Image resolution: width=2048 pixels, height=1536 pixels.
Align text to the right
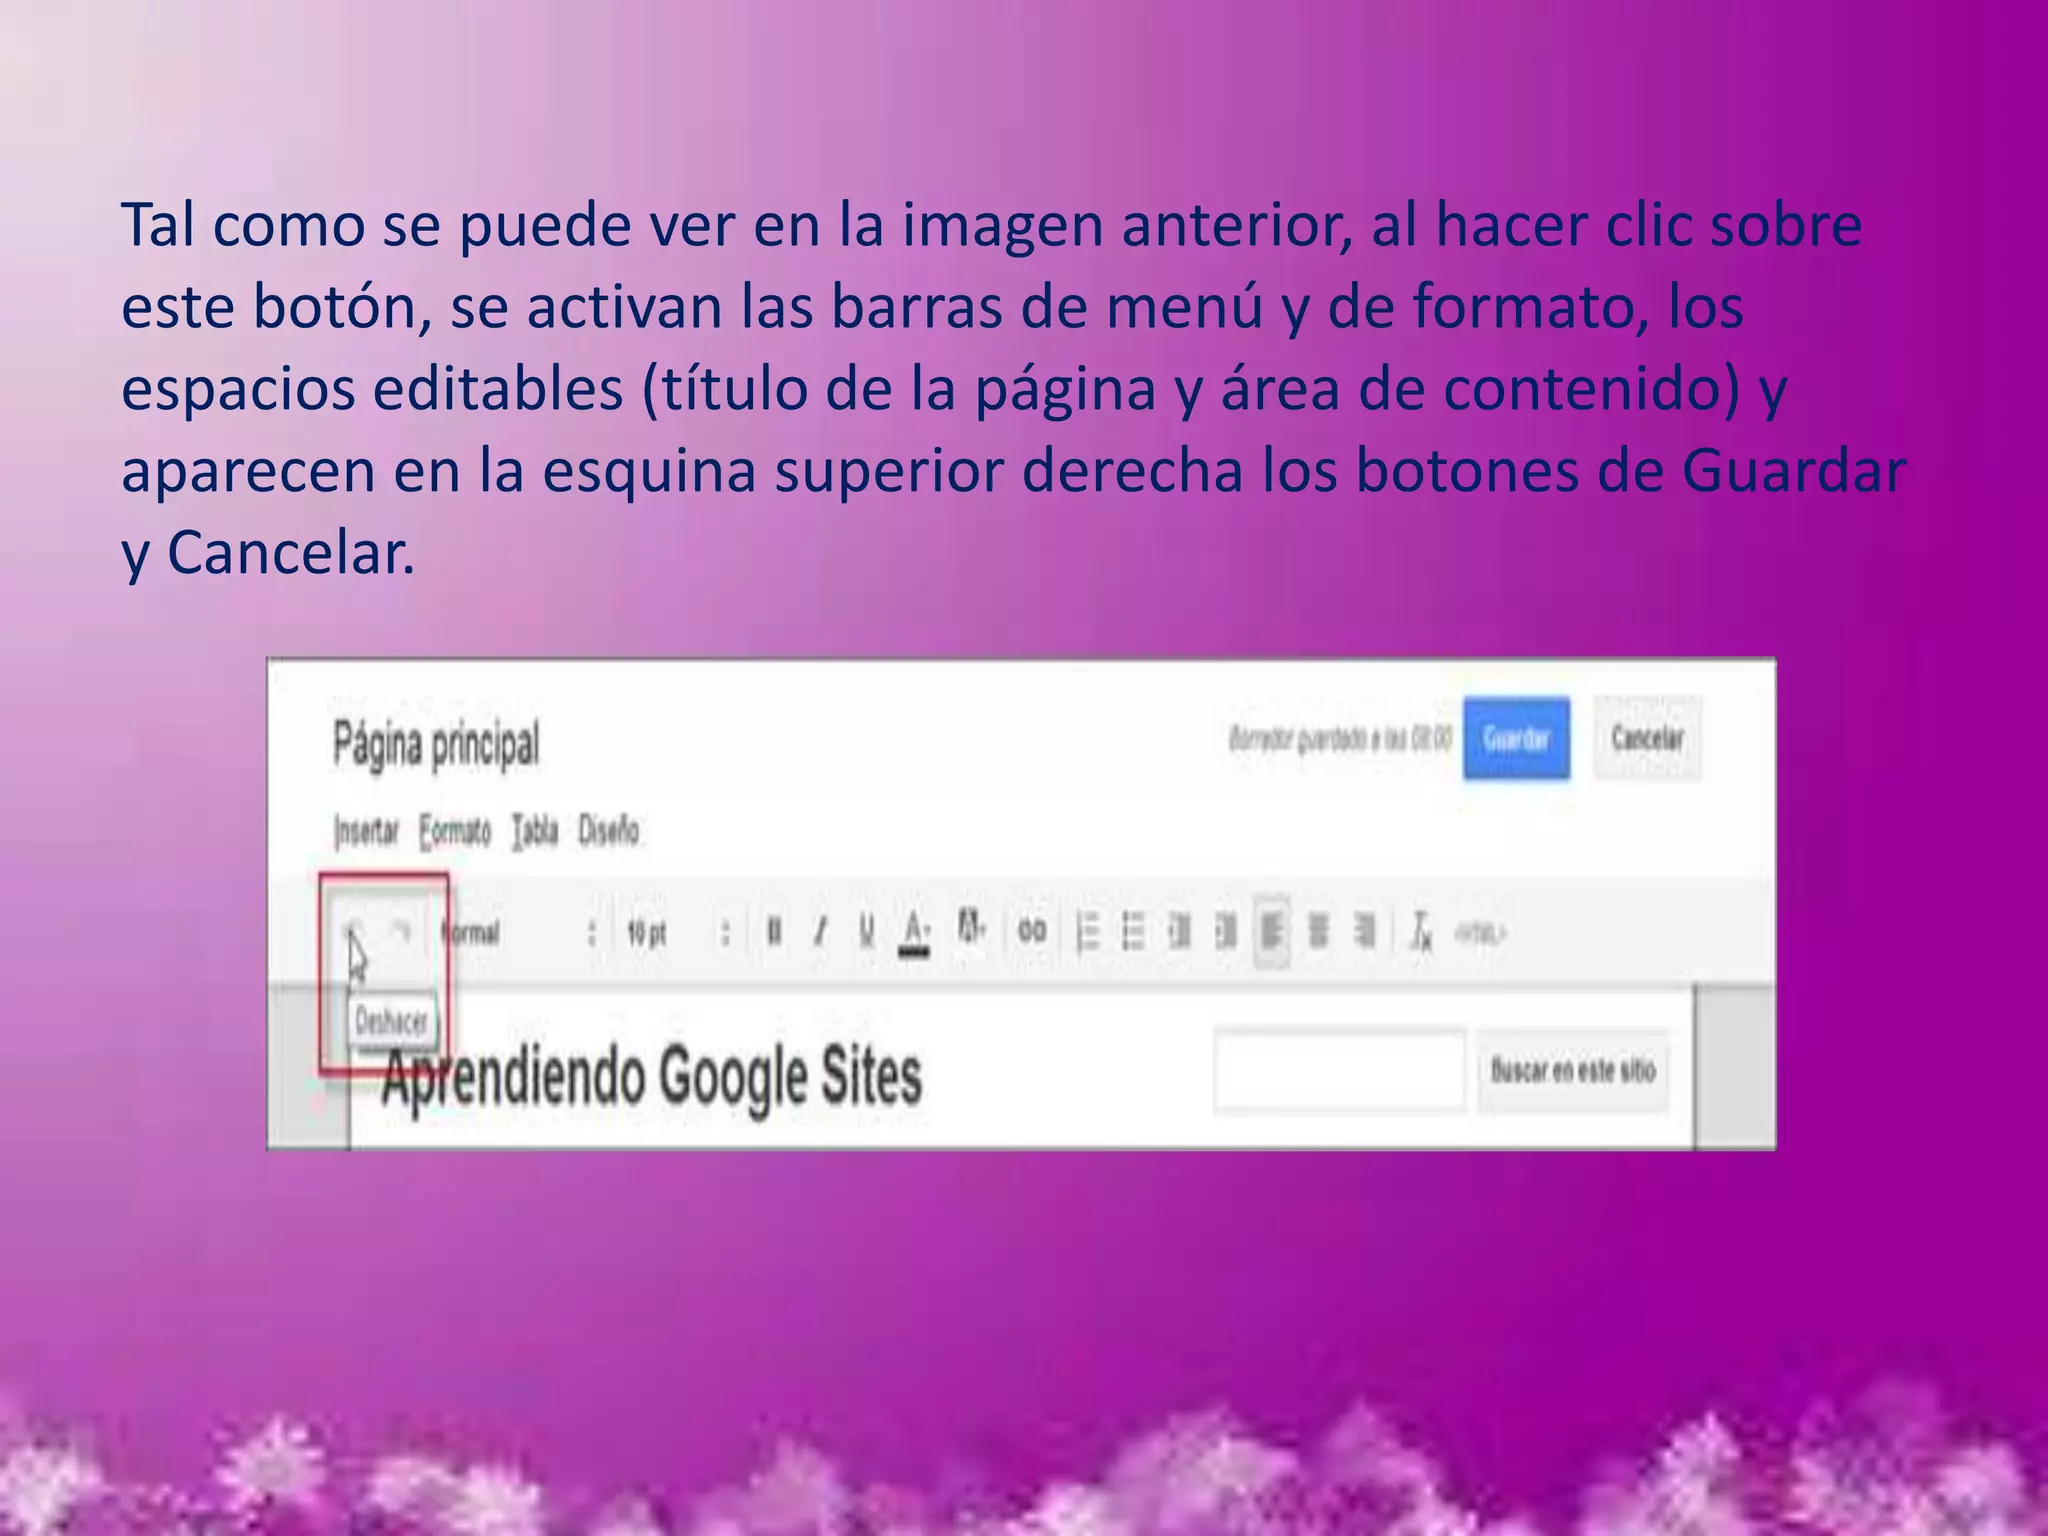(1365, 932)
